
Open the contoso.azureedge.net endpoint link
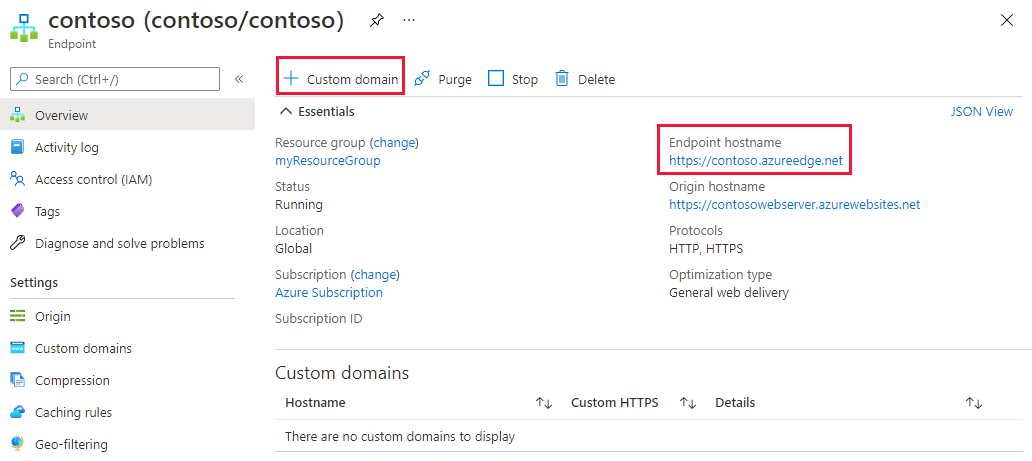click(x=756, y=161)
